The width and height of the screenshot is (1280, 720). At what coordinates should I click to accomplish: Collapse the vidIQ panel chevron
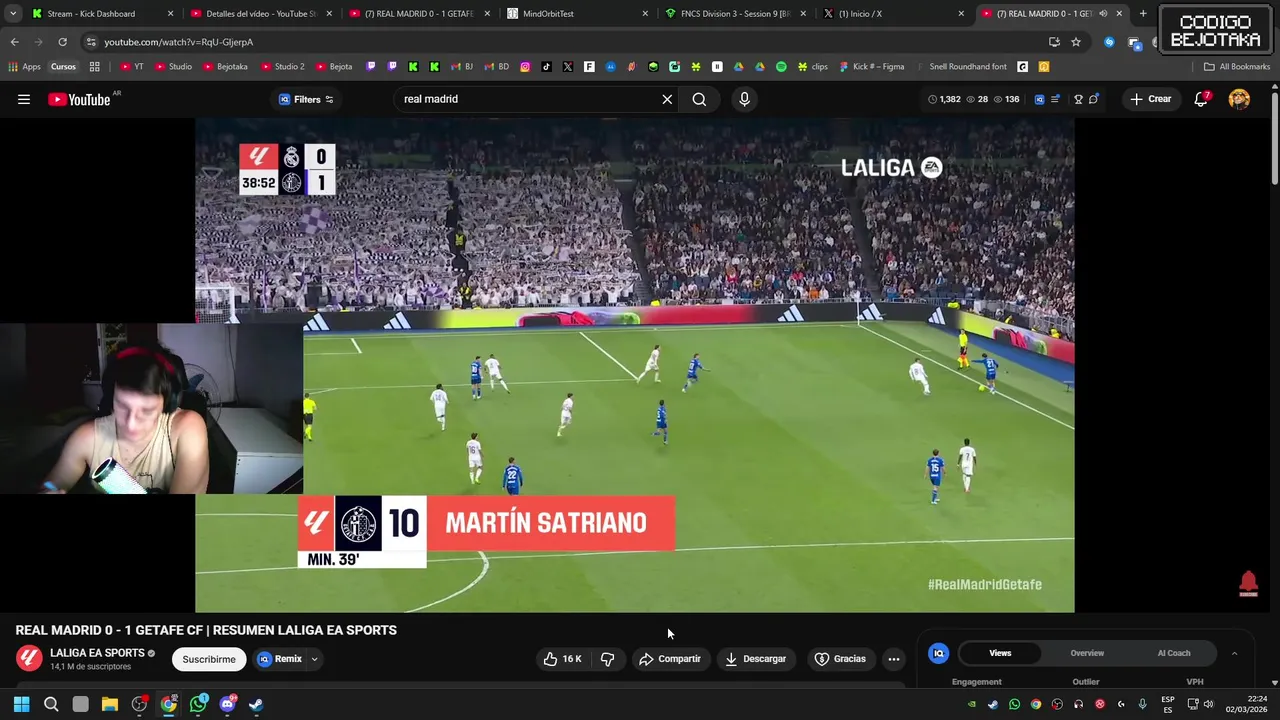tap(1234, 653)
